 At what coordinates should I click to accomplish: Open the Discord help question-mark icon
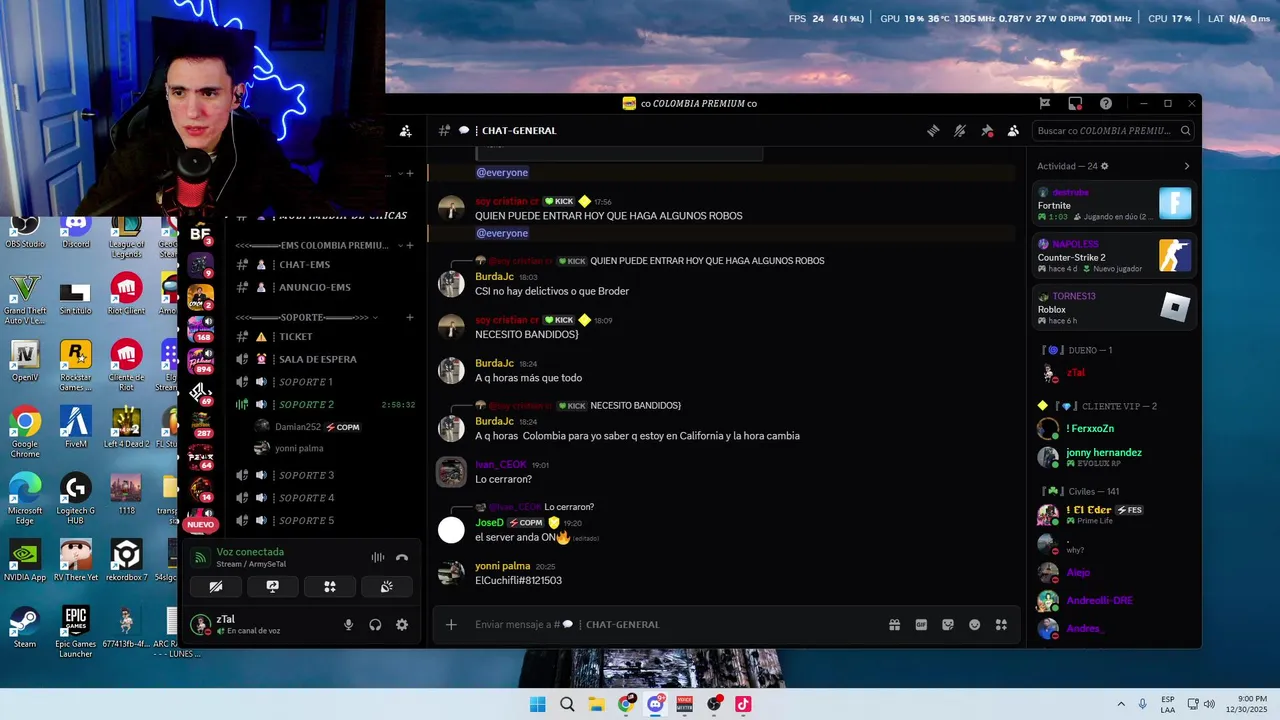1106,103
